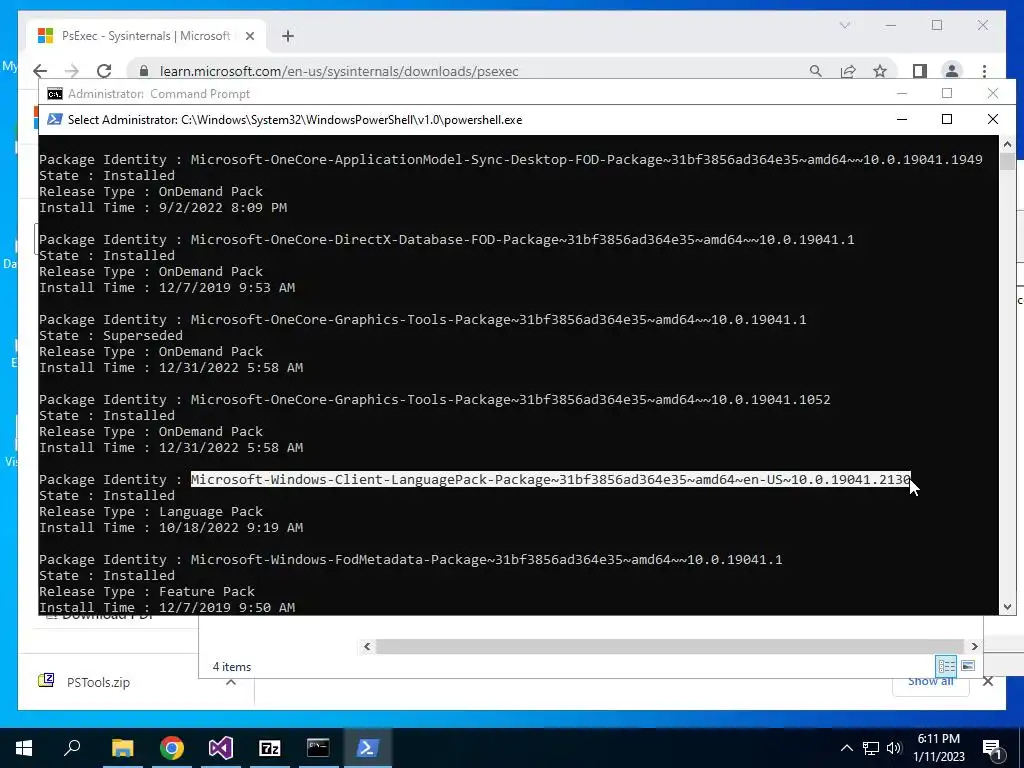Click the lock icon in address bar
The width and height of the screenshot is (1024, 768).
tap(145, 71)
